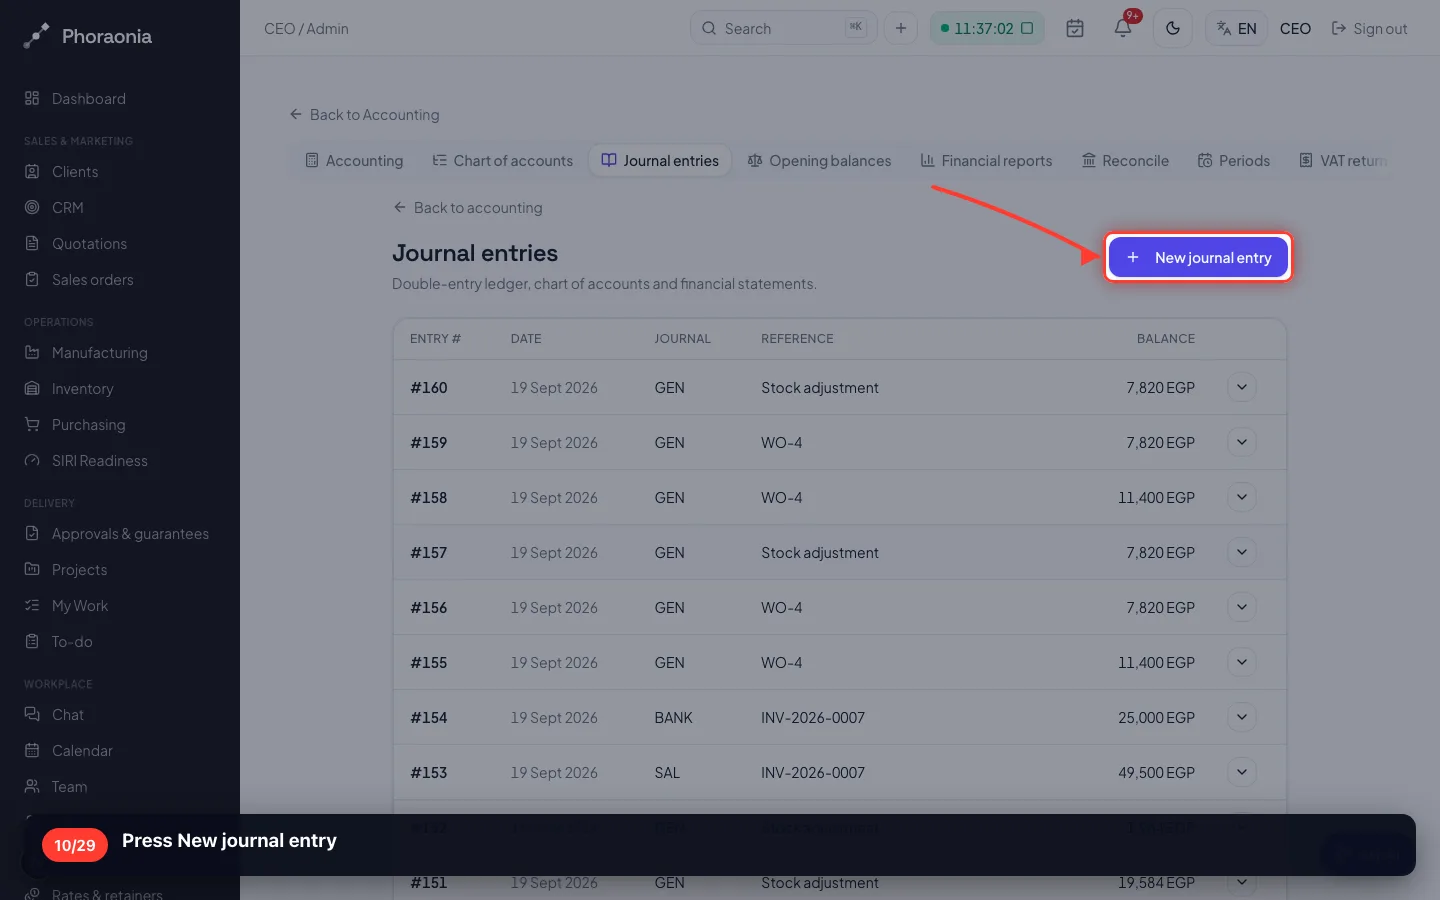The image size is (1440, 900).
Task: Click the Search field
Action: coord(783,28)
